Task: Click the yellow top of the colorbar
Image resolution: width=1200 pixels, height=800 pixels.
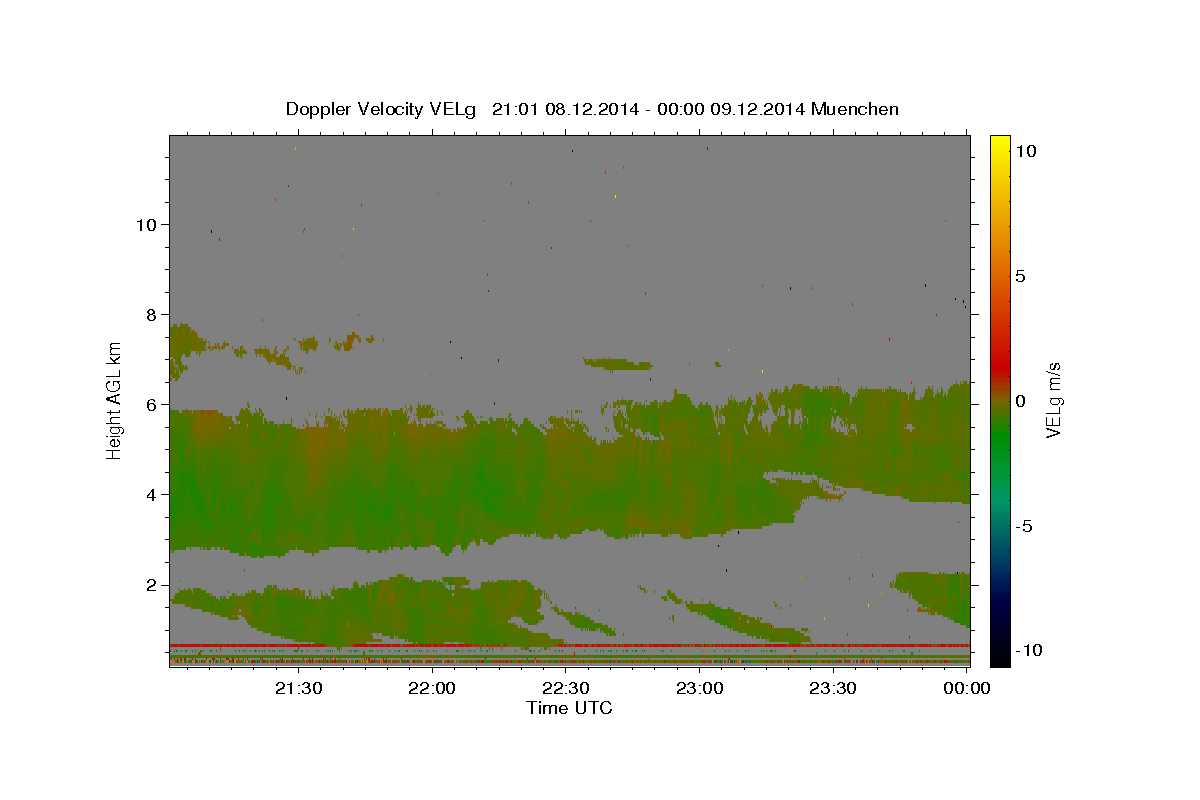Action: point(1000,145)
